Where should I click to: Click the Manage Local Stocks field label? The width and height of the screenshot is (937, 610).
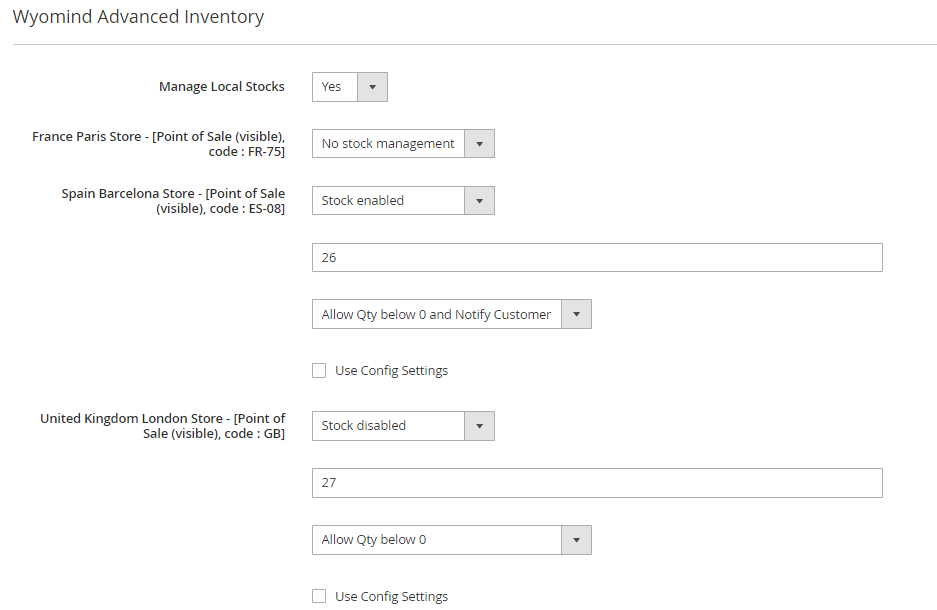[x=221, y=87]
